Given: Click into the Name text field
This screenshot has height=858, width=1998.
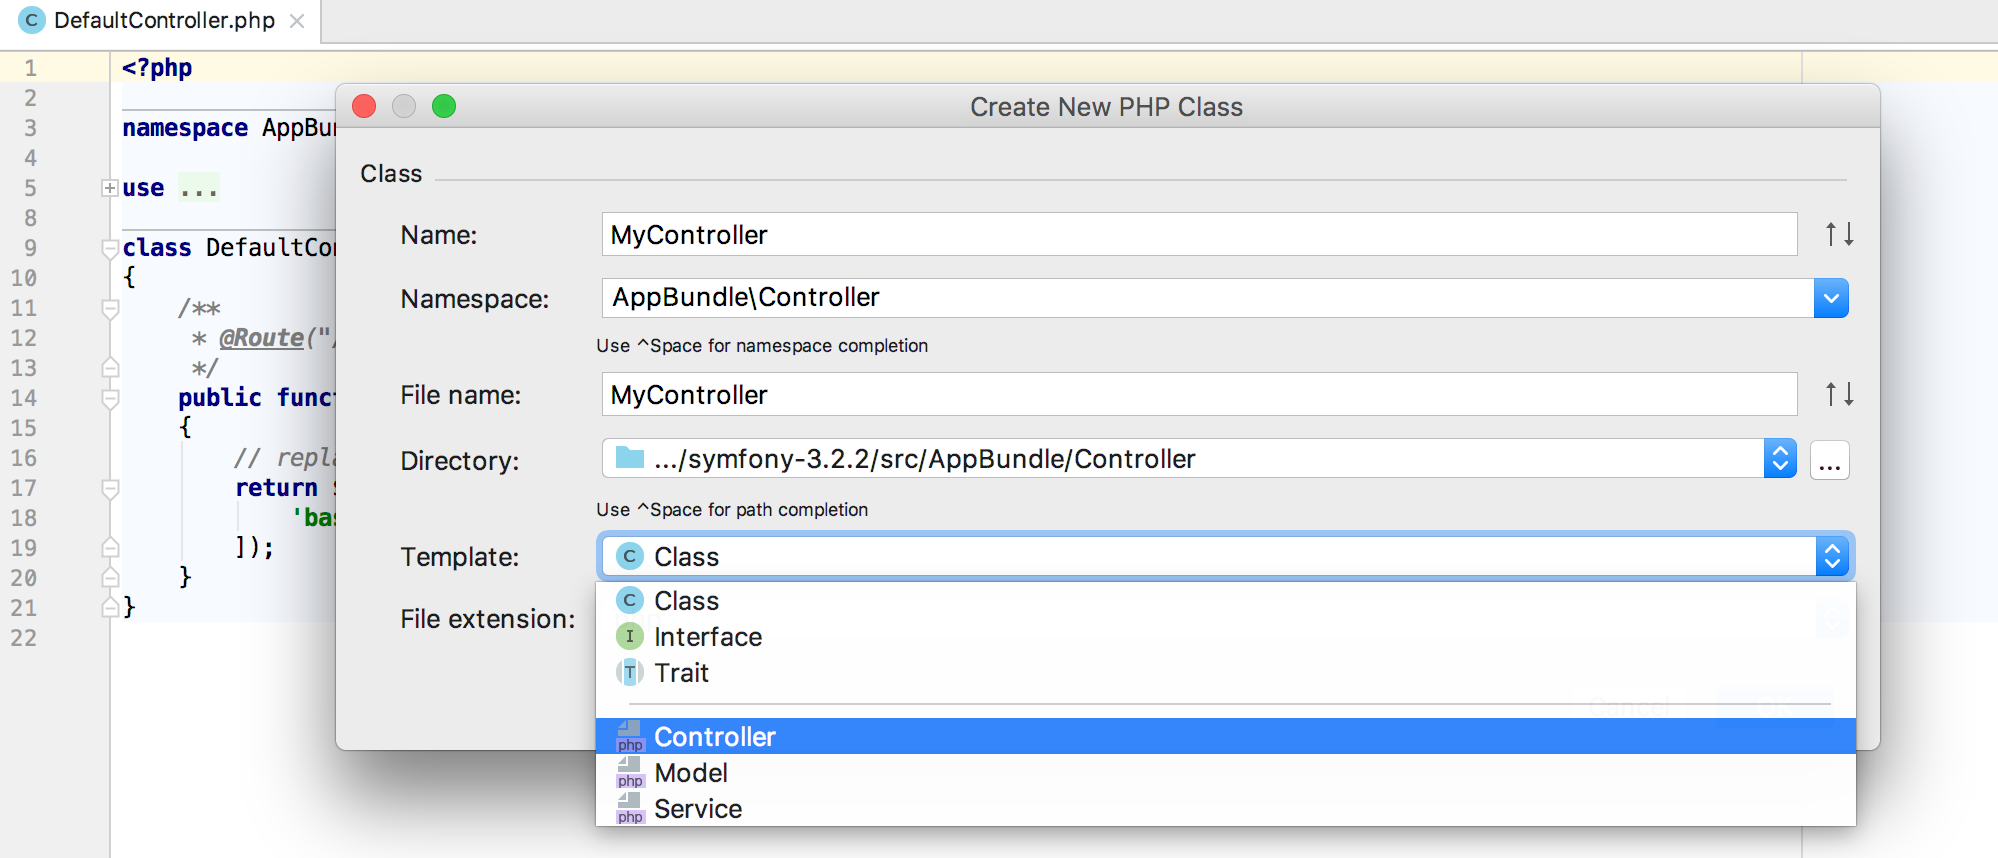Looking at the screenshot, I should (x=1198, y=235).
